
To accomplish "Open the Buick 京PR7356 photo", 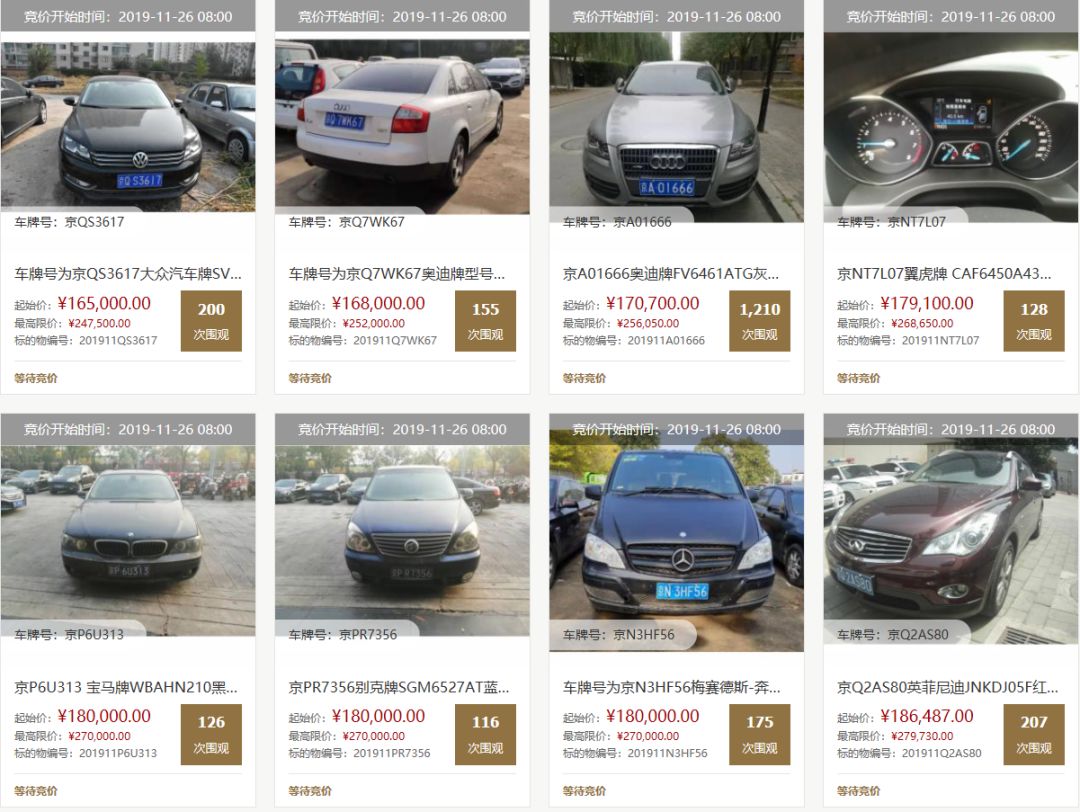I will click(x=402, y=541).
